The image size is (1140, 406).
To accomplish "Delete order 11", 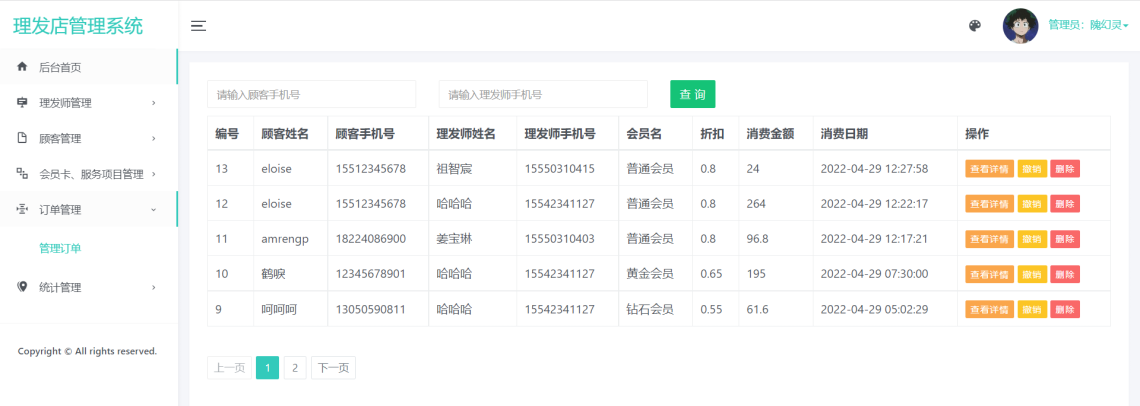I will tap(1064, 239).
